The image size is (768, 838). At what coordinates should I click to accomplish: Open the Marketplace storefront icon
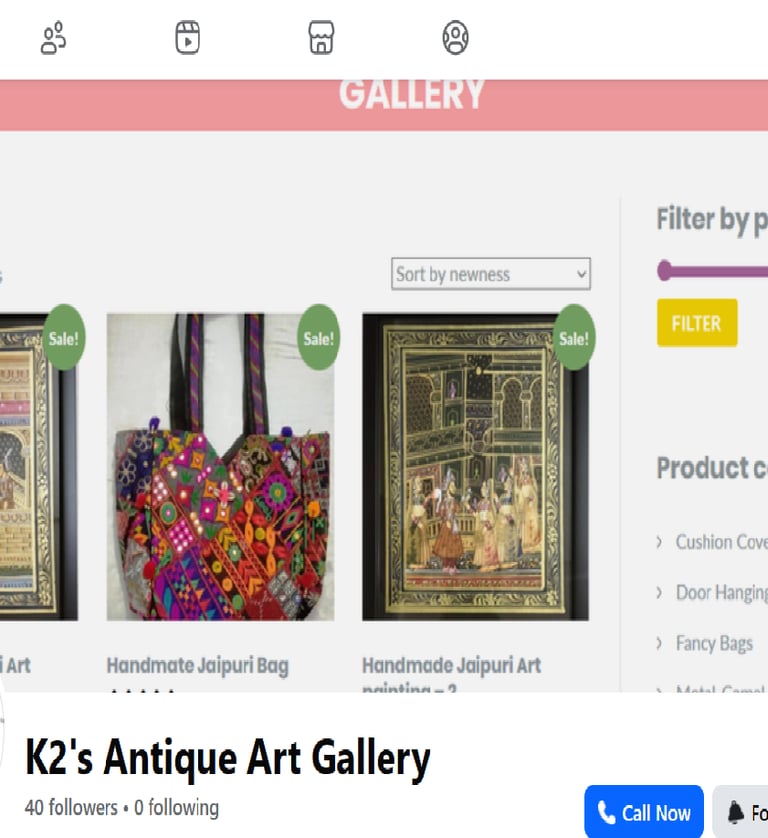click(x=321, y=38)
